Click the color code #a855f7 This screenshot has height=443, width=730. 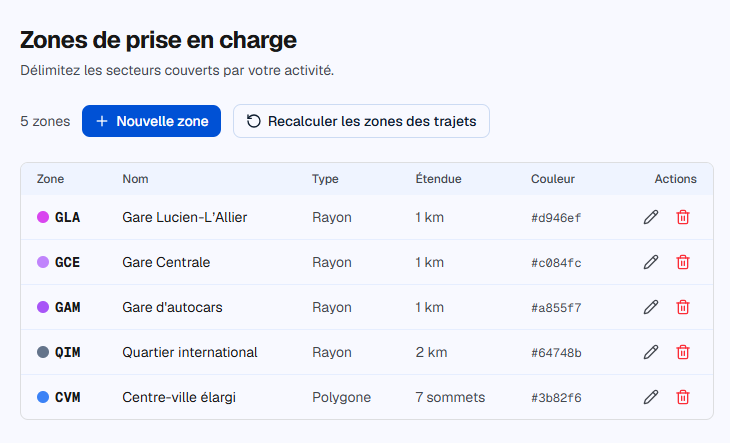pos(556,308)
